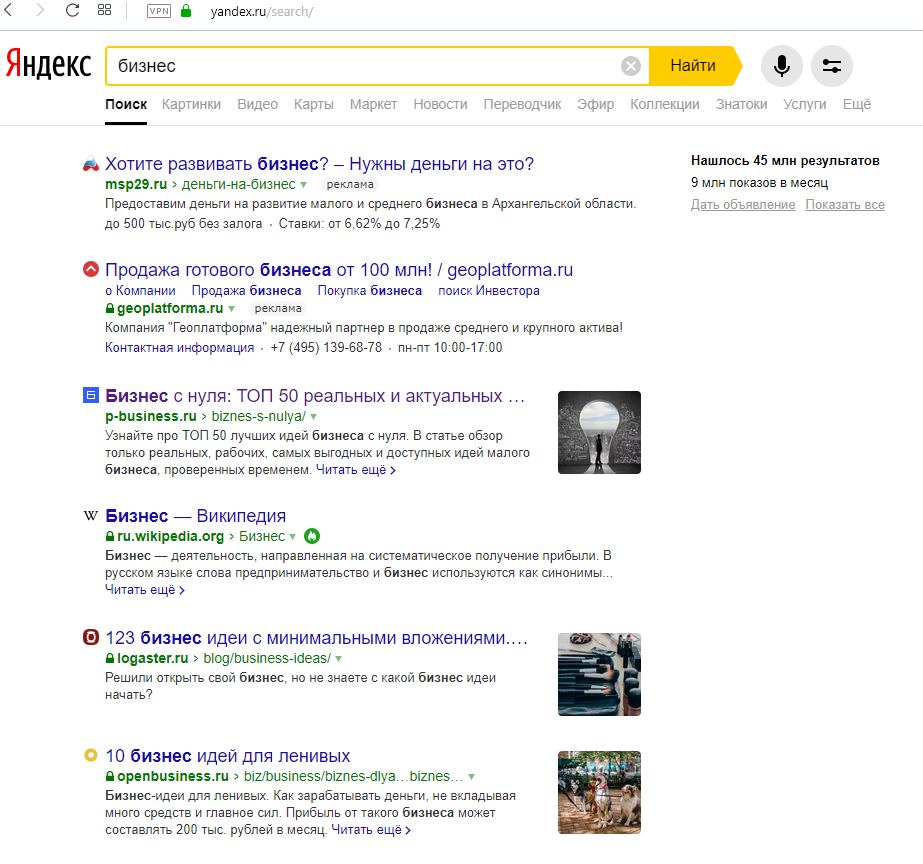923x864 pixels.
Task: Click the logaster.ru dark red favicon
Action: tap(91, 637)
